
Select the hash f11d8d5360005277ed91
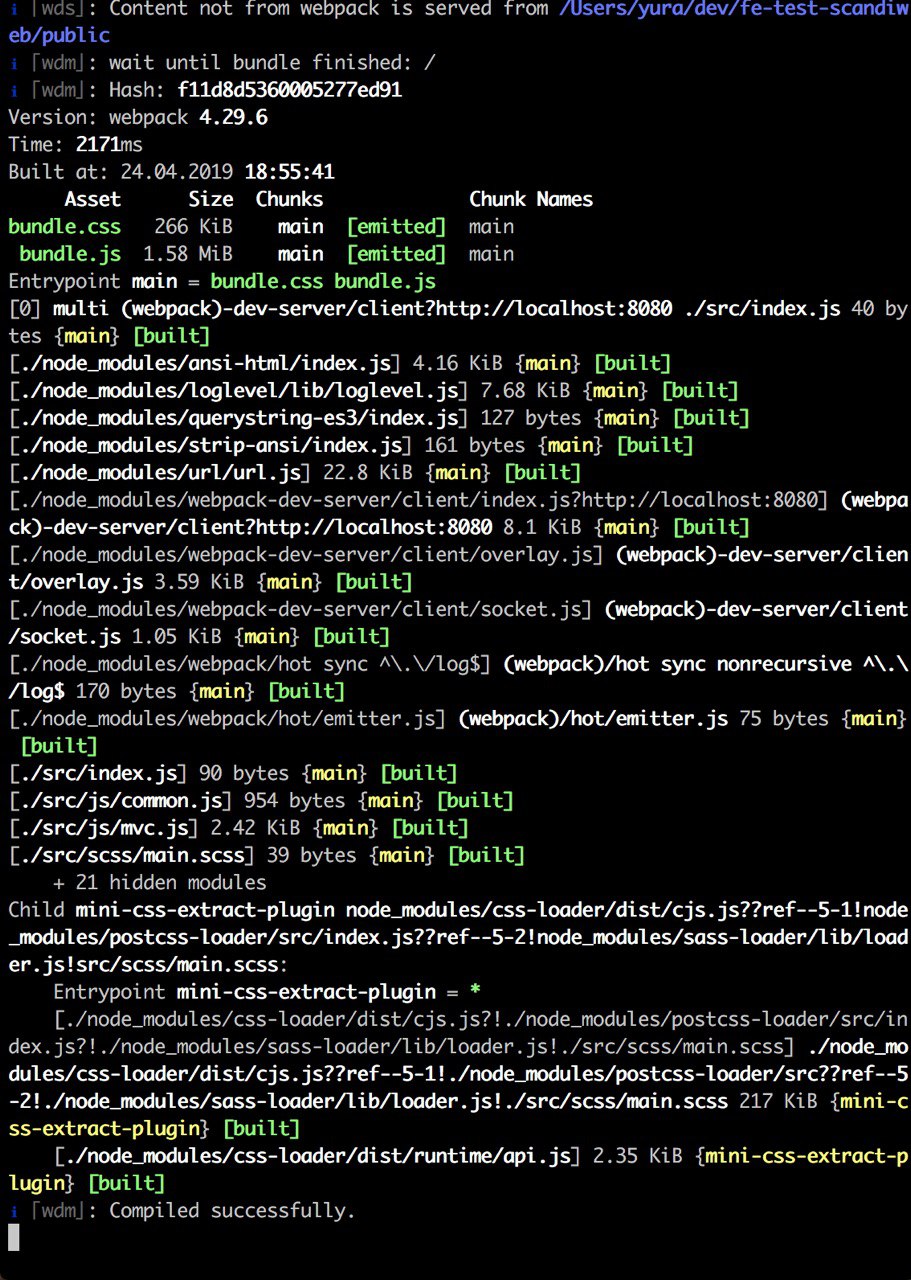click(x=290, y=90)
